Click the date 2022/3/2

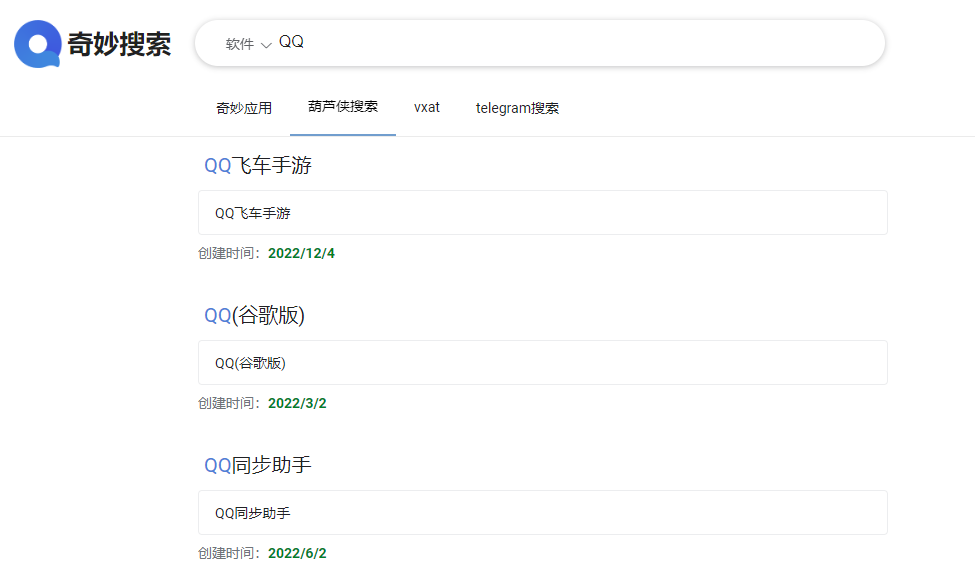(297, 403)
